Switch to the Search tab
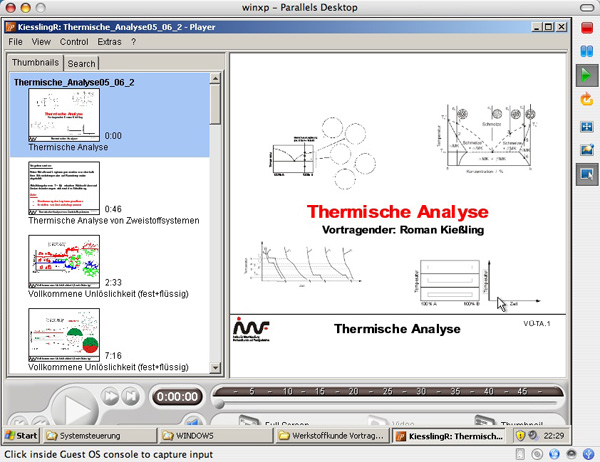This screenshot has height=462, width=600. (82, 64)
